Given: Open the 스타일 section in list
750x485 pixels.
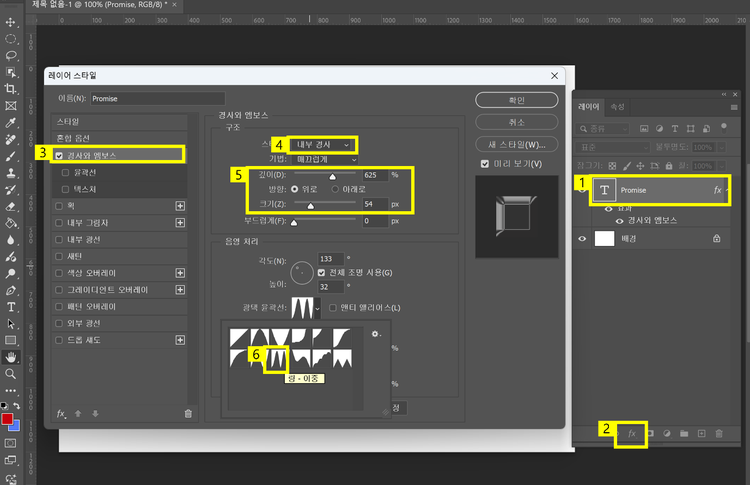Looking at the screenshot, I should tap(119, 121).
